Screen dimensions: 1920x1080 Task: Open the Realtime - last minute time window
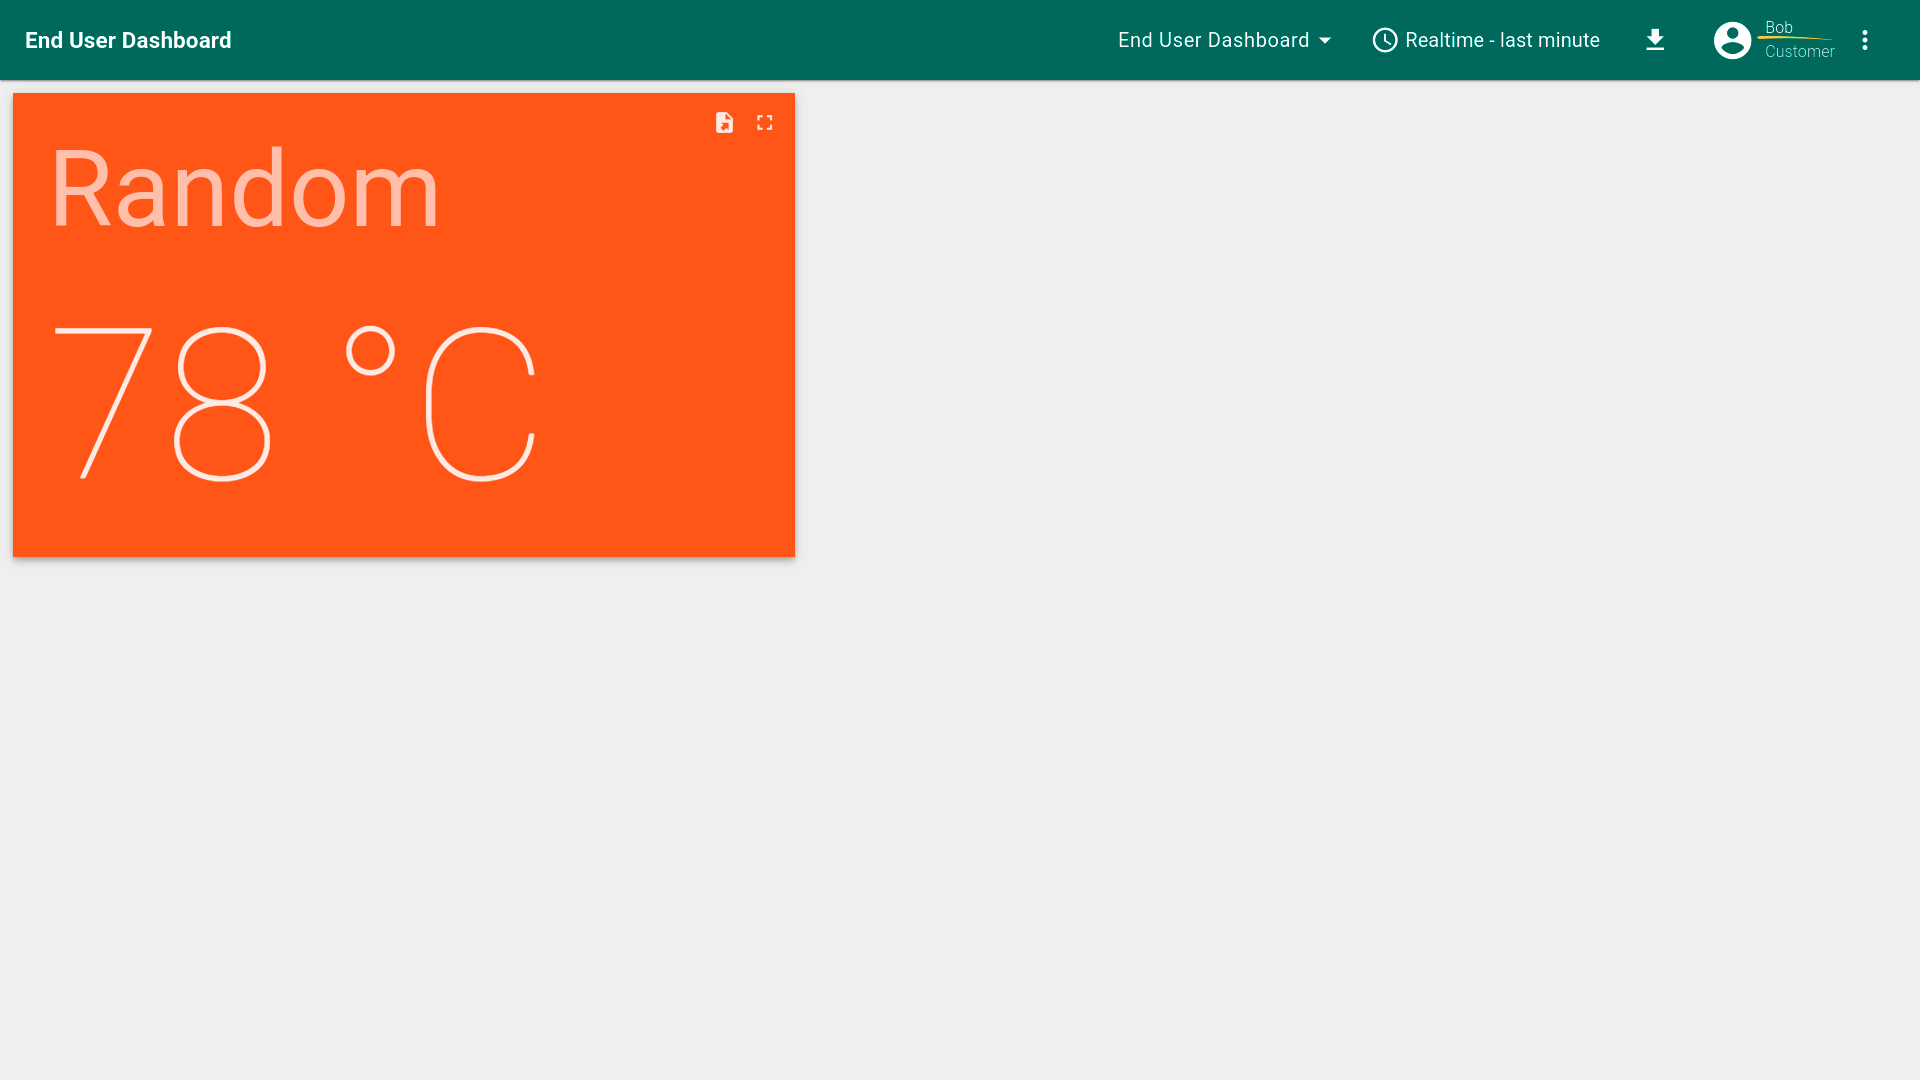(x=1501, y=40)
